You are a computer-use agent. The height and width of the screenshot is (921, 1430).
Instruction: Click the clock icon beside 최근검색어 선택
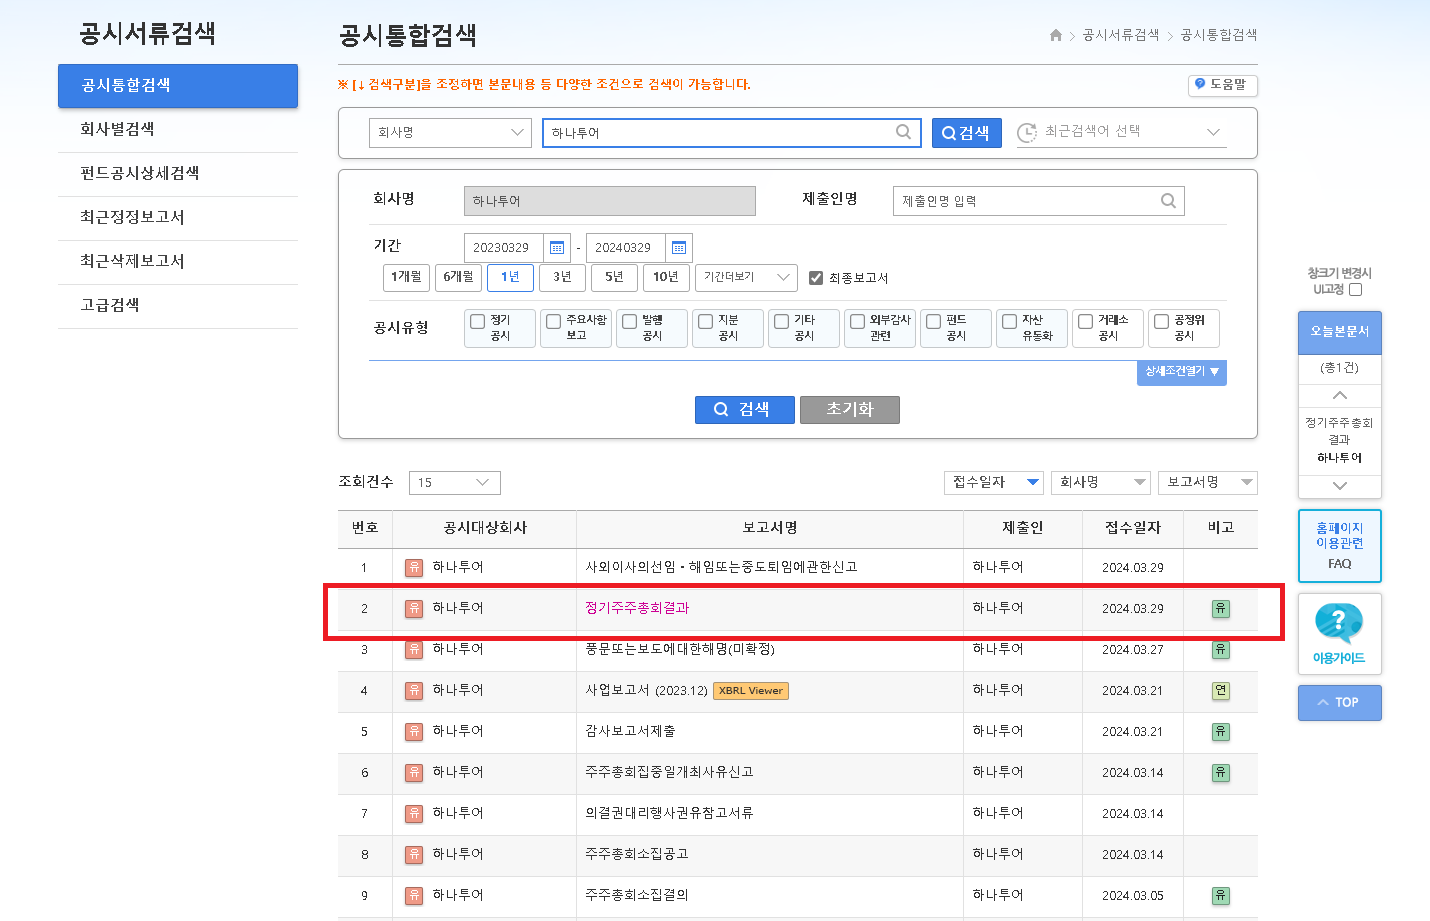click(1027, 132)
